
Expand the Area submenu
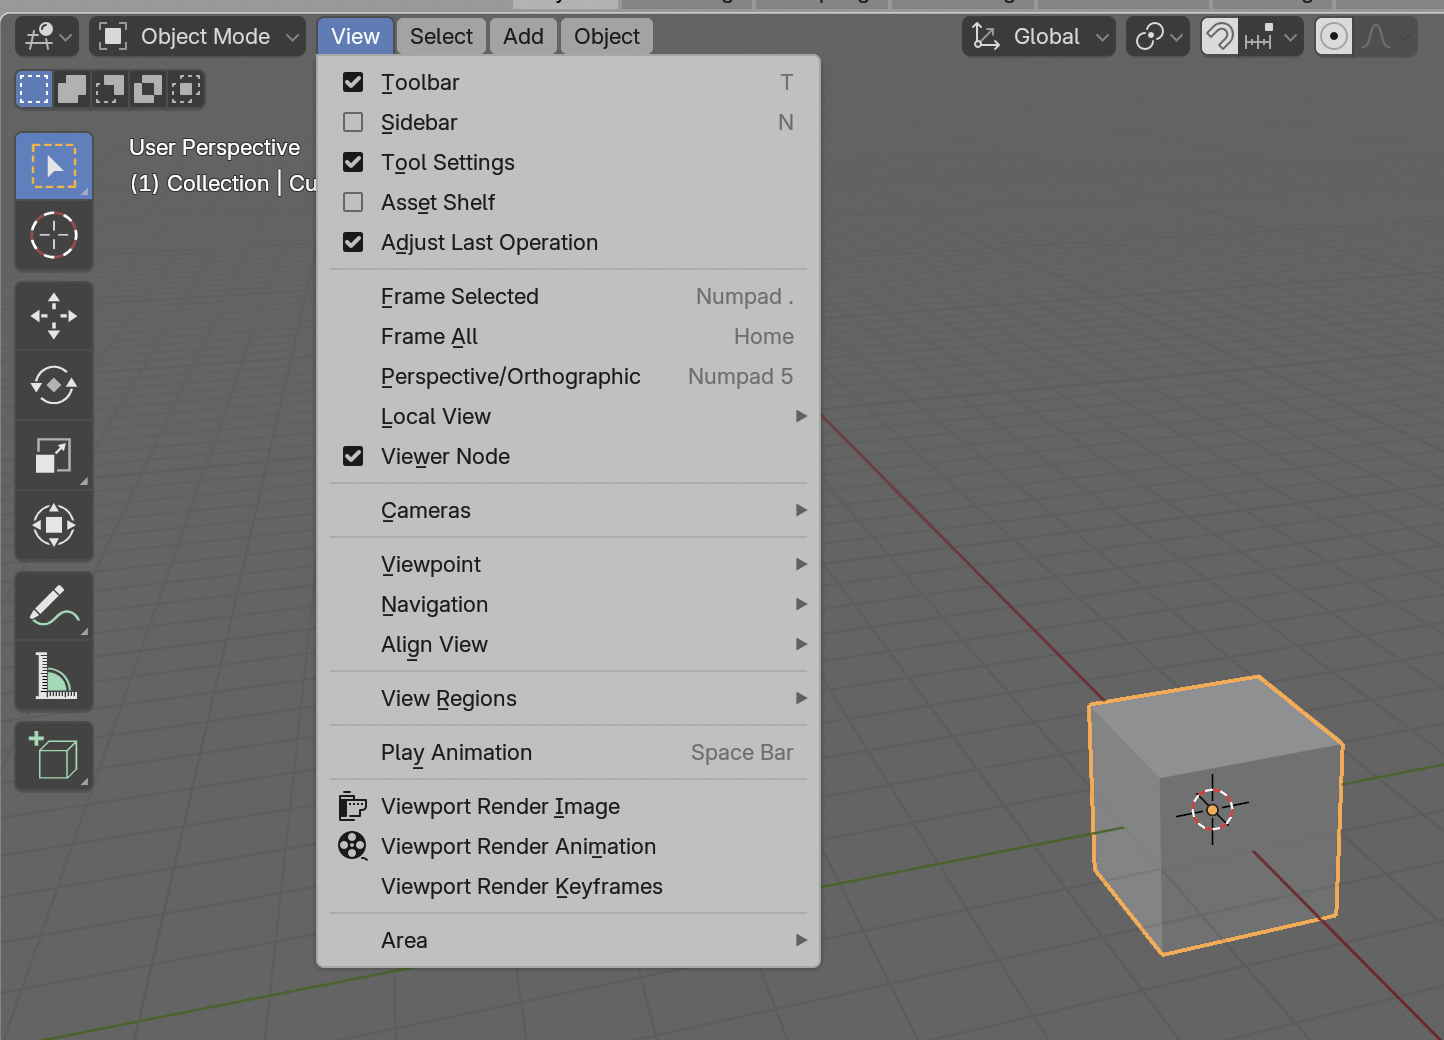tap(568, 940)
